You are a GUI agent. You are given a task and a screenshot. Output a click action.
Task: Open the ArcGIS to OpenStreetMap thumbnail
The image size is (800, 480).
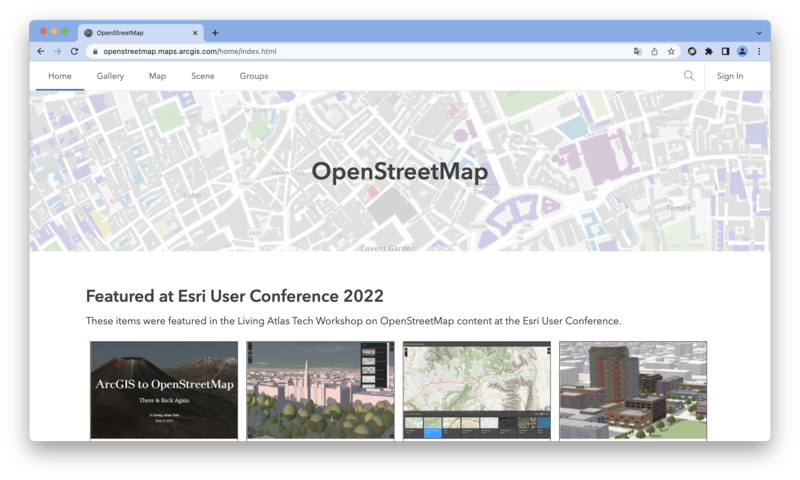pos(164,390)
